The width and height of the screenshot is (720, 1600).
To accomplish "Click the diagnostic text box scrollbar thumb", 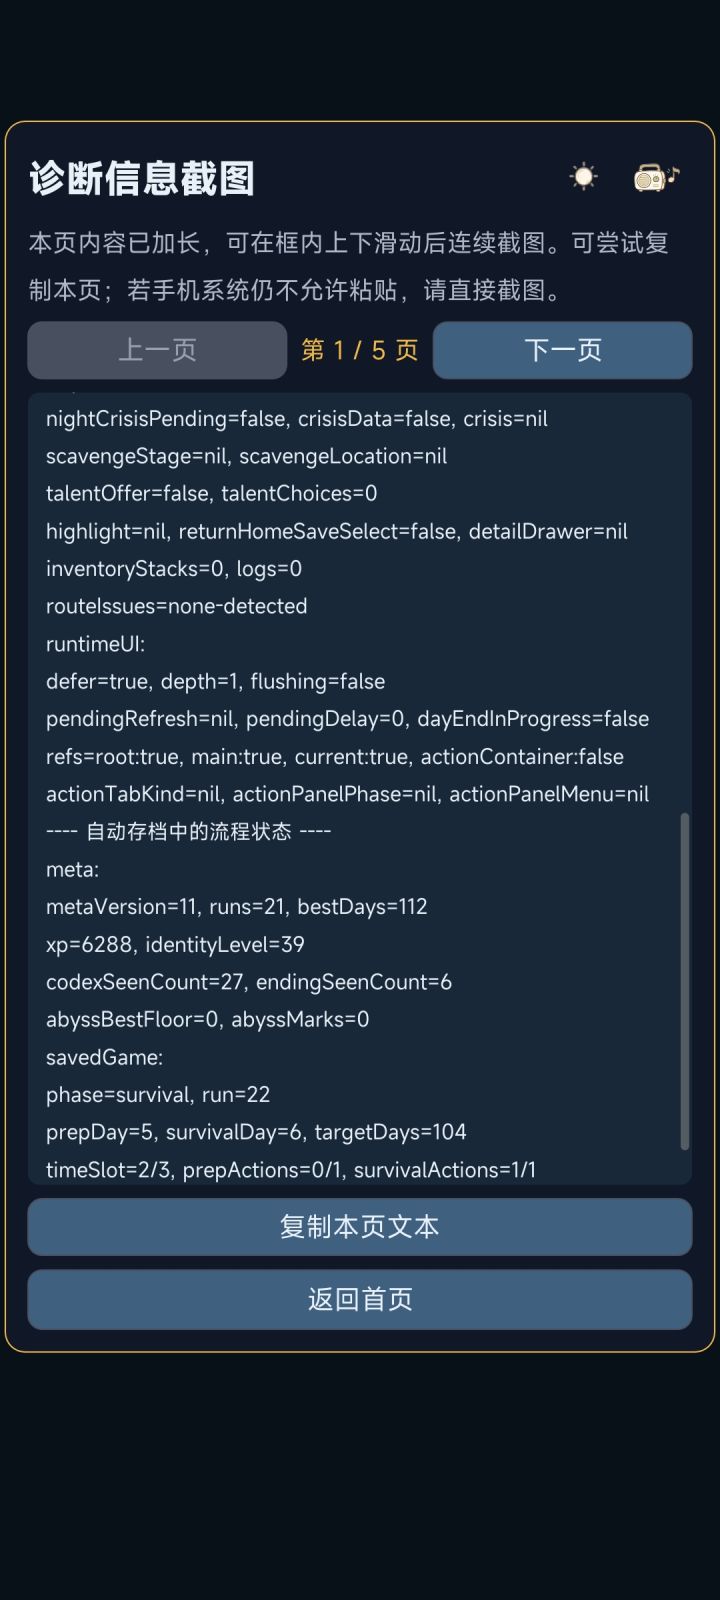I will click(x=685, y=981).
